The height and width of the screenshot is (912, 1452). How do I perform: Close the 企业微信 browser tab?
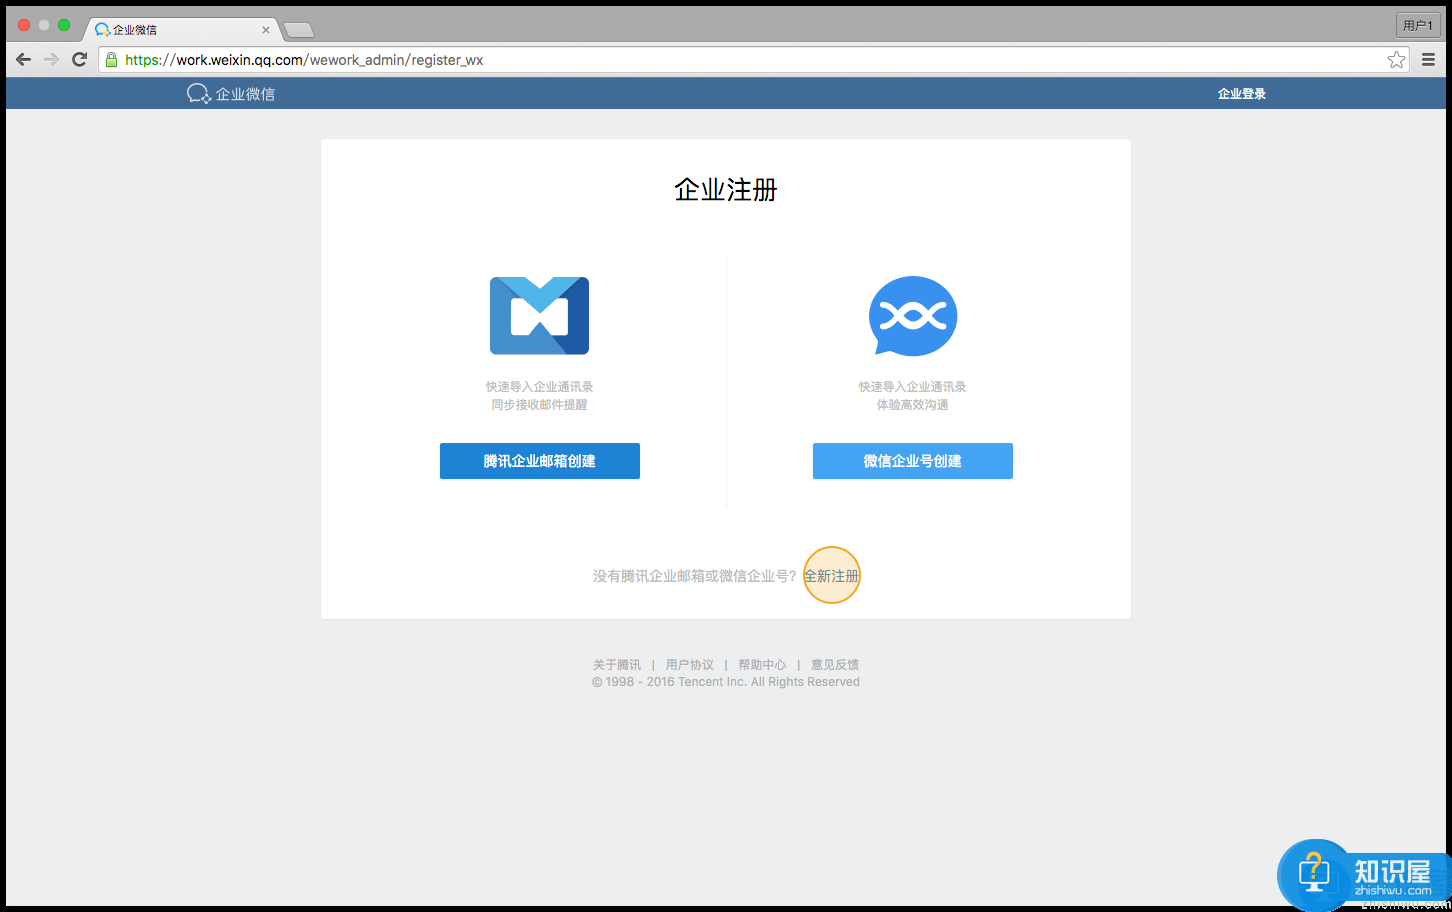click(x=266, y=30)
